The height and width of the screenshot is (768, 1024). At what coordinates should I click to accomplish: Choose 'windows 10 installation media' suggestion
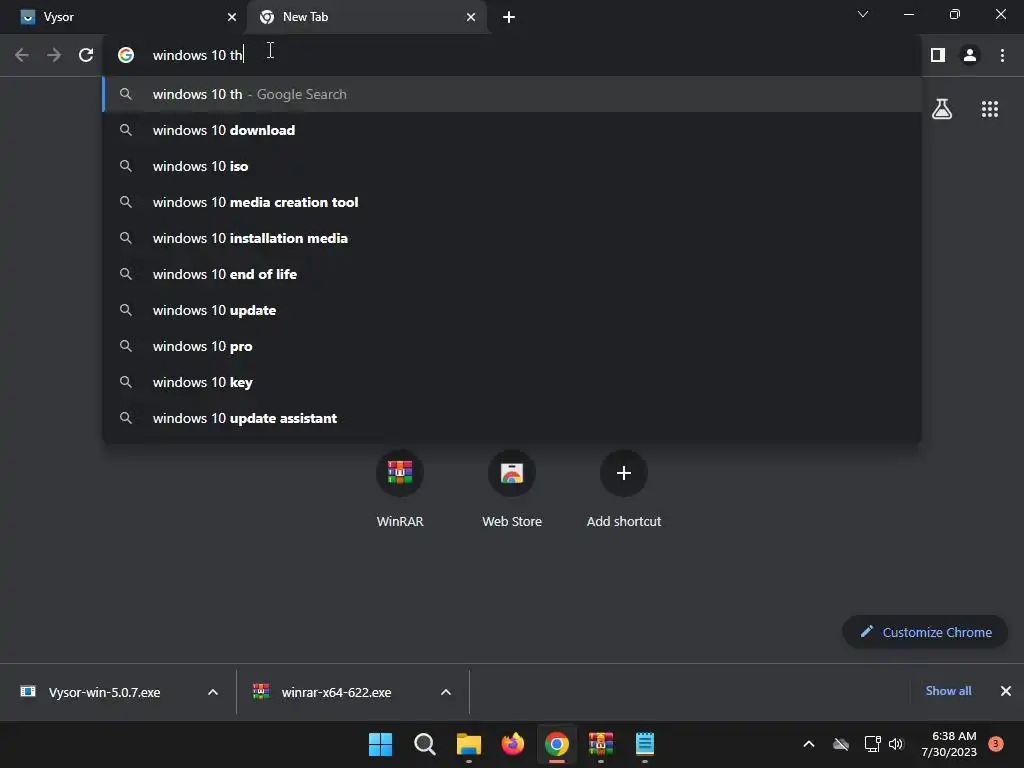click(x=512, y=238)
